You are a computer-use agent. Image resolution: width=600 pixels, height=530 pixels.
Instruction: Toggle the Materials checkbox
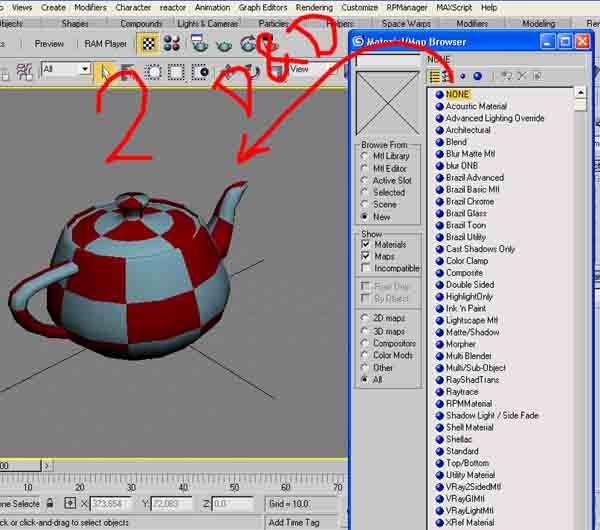pos(366,244)
